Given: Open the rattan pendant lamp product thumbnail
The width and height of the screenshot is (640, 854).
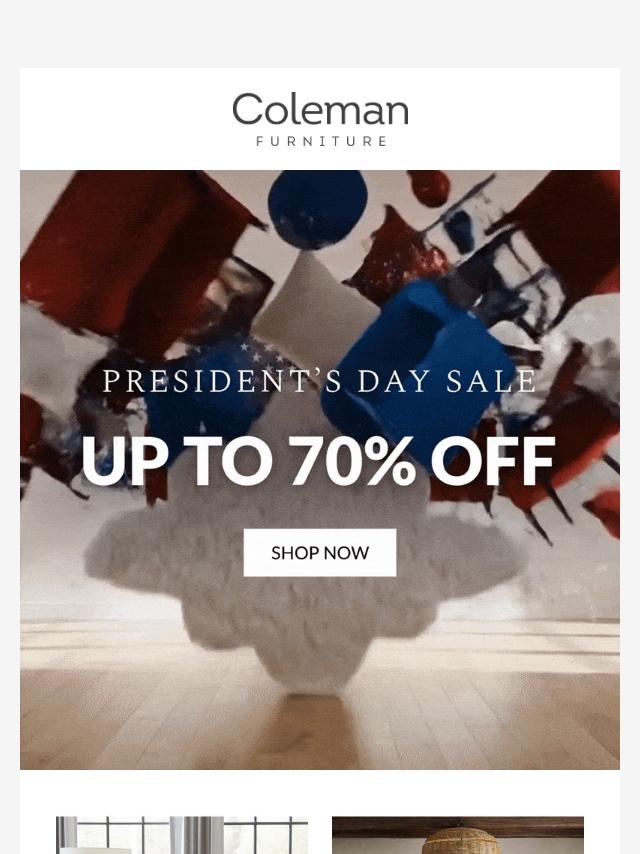Looking at the screenshot, I should pos(458,835).
